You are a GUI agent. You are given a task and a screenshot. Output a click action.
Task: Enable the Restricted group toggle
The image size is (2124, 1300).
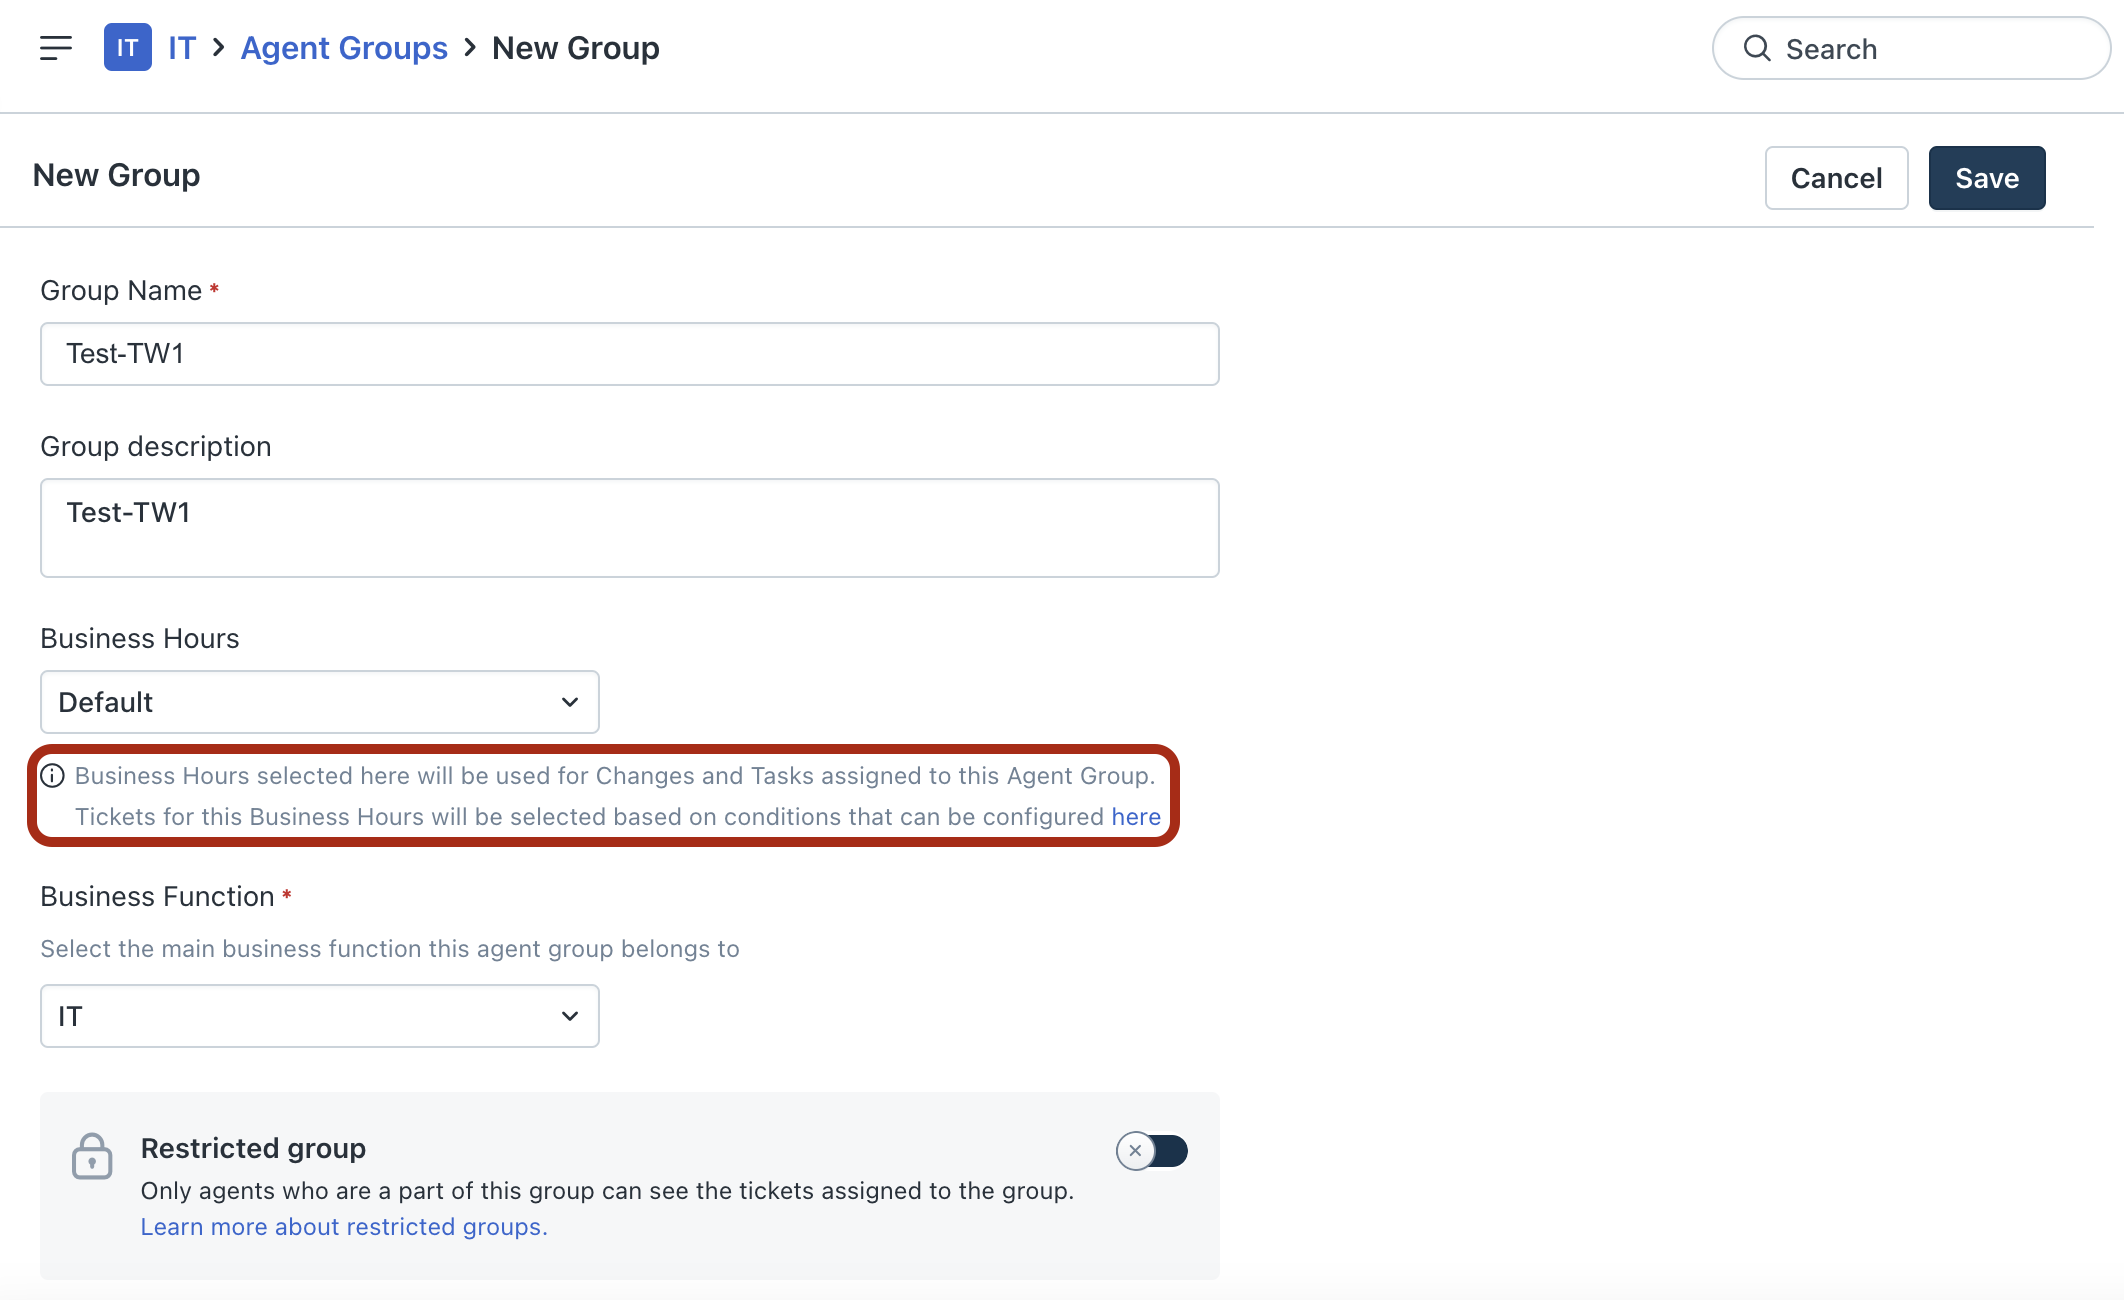pos(1152,1151)
